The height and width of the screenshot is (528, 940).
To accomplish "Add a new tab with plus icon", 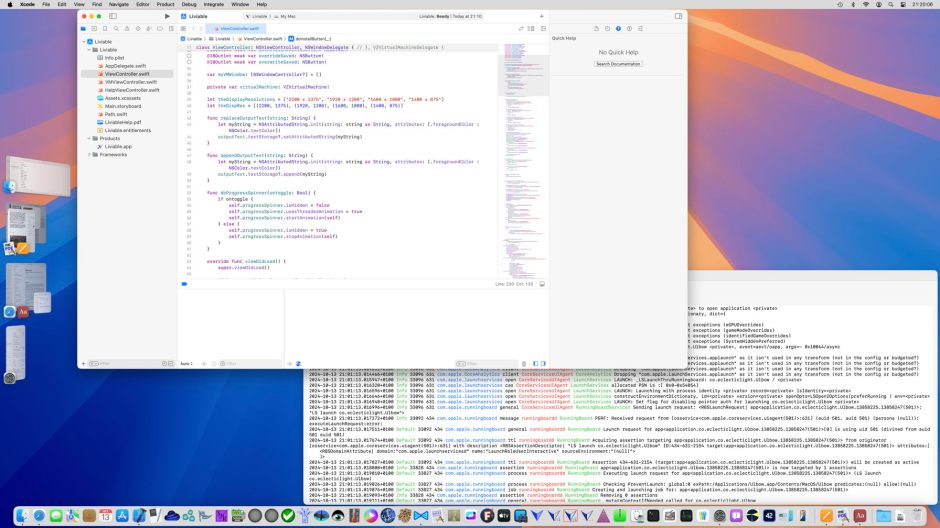I will pos(541,16).
